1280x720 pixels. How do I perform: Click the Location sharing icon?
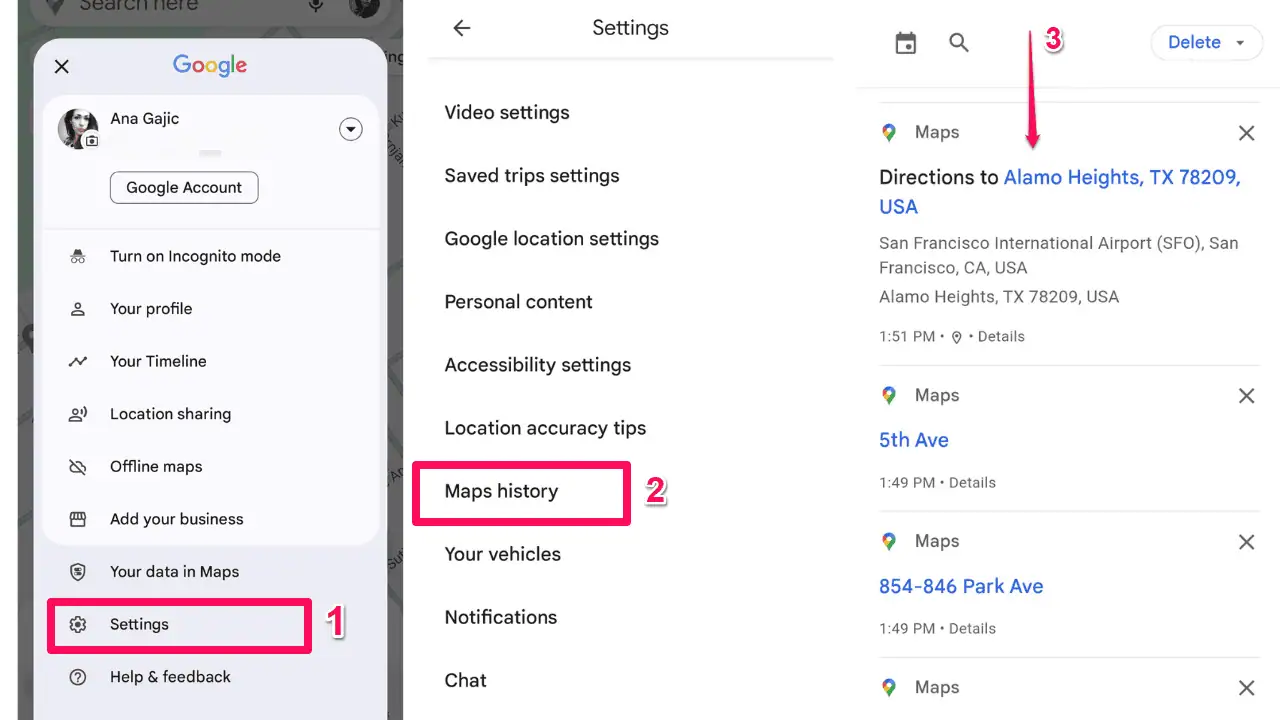click(x=78, y=414)
